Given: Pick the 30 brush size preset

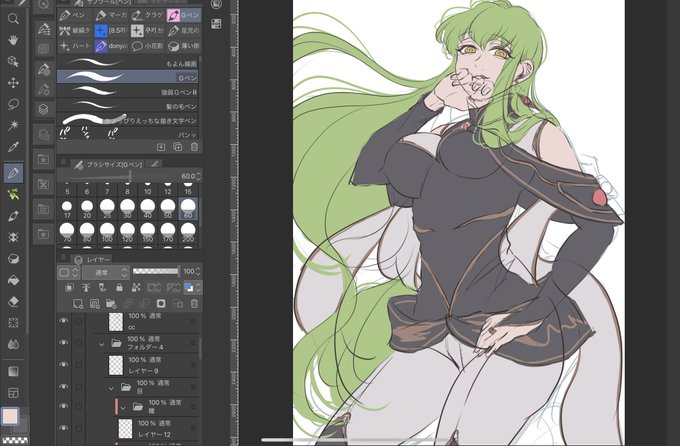Looking at the screenshot, I should pos(128,209).
